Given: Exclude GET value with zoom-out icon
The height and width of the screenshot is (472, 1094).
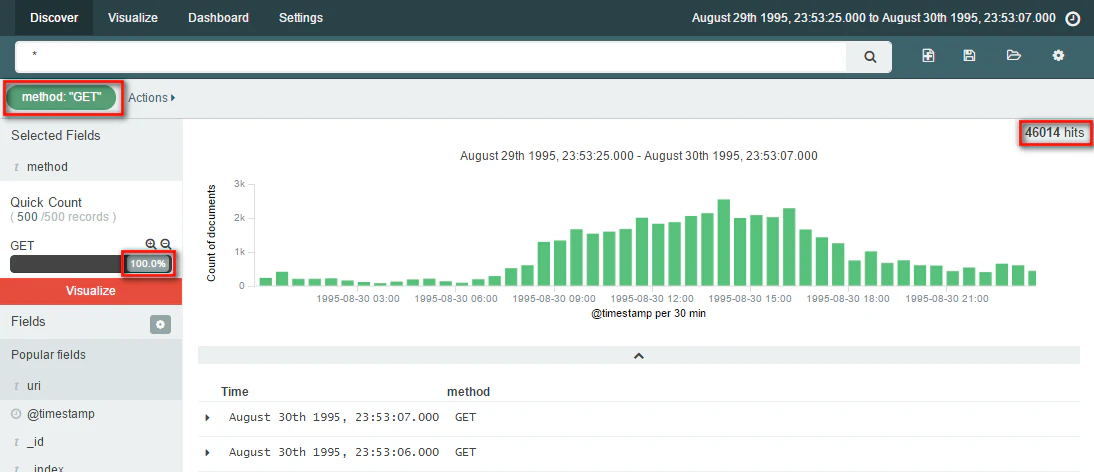Looking at the screenshot, I should coord(166,244).
